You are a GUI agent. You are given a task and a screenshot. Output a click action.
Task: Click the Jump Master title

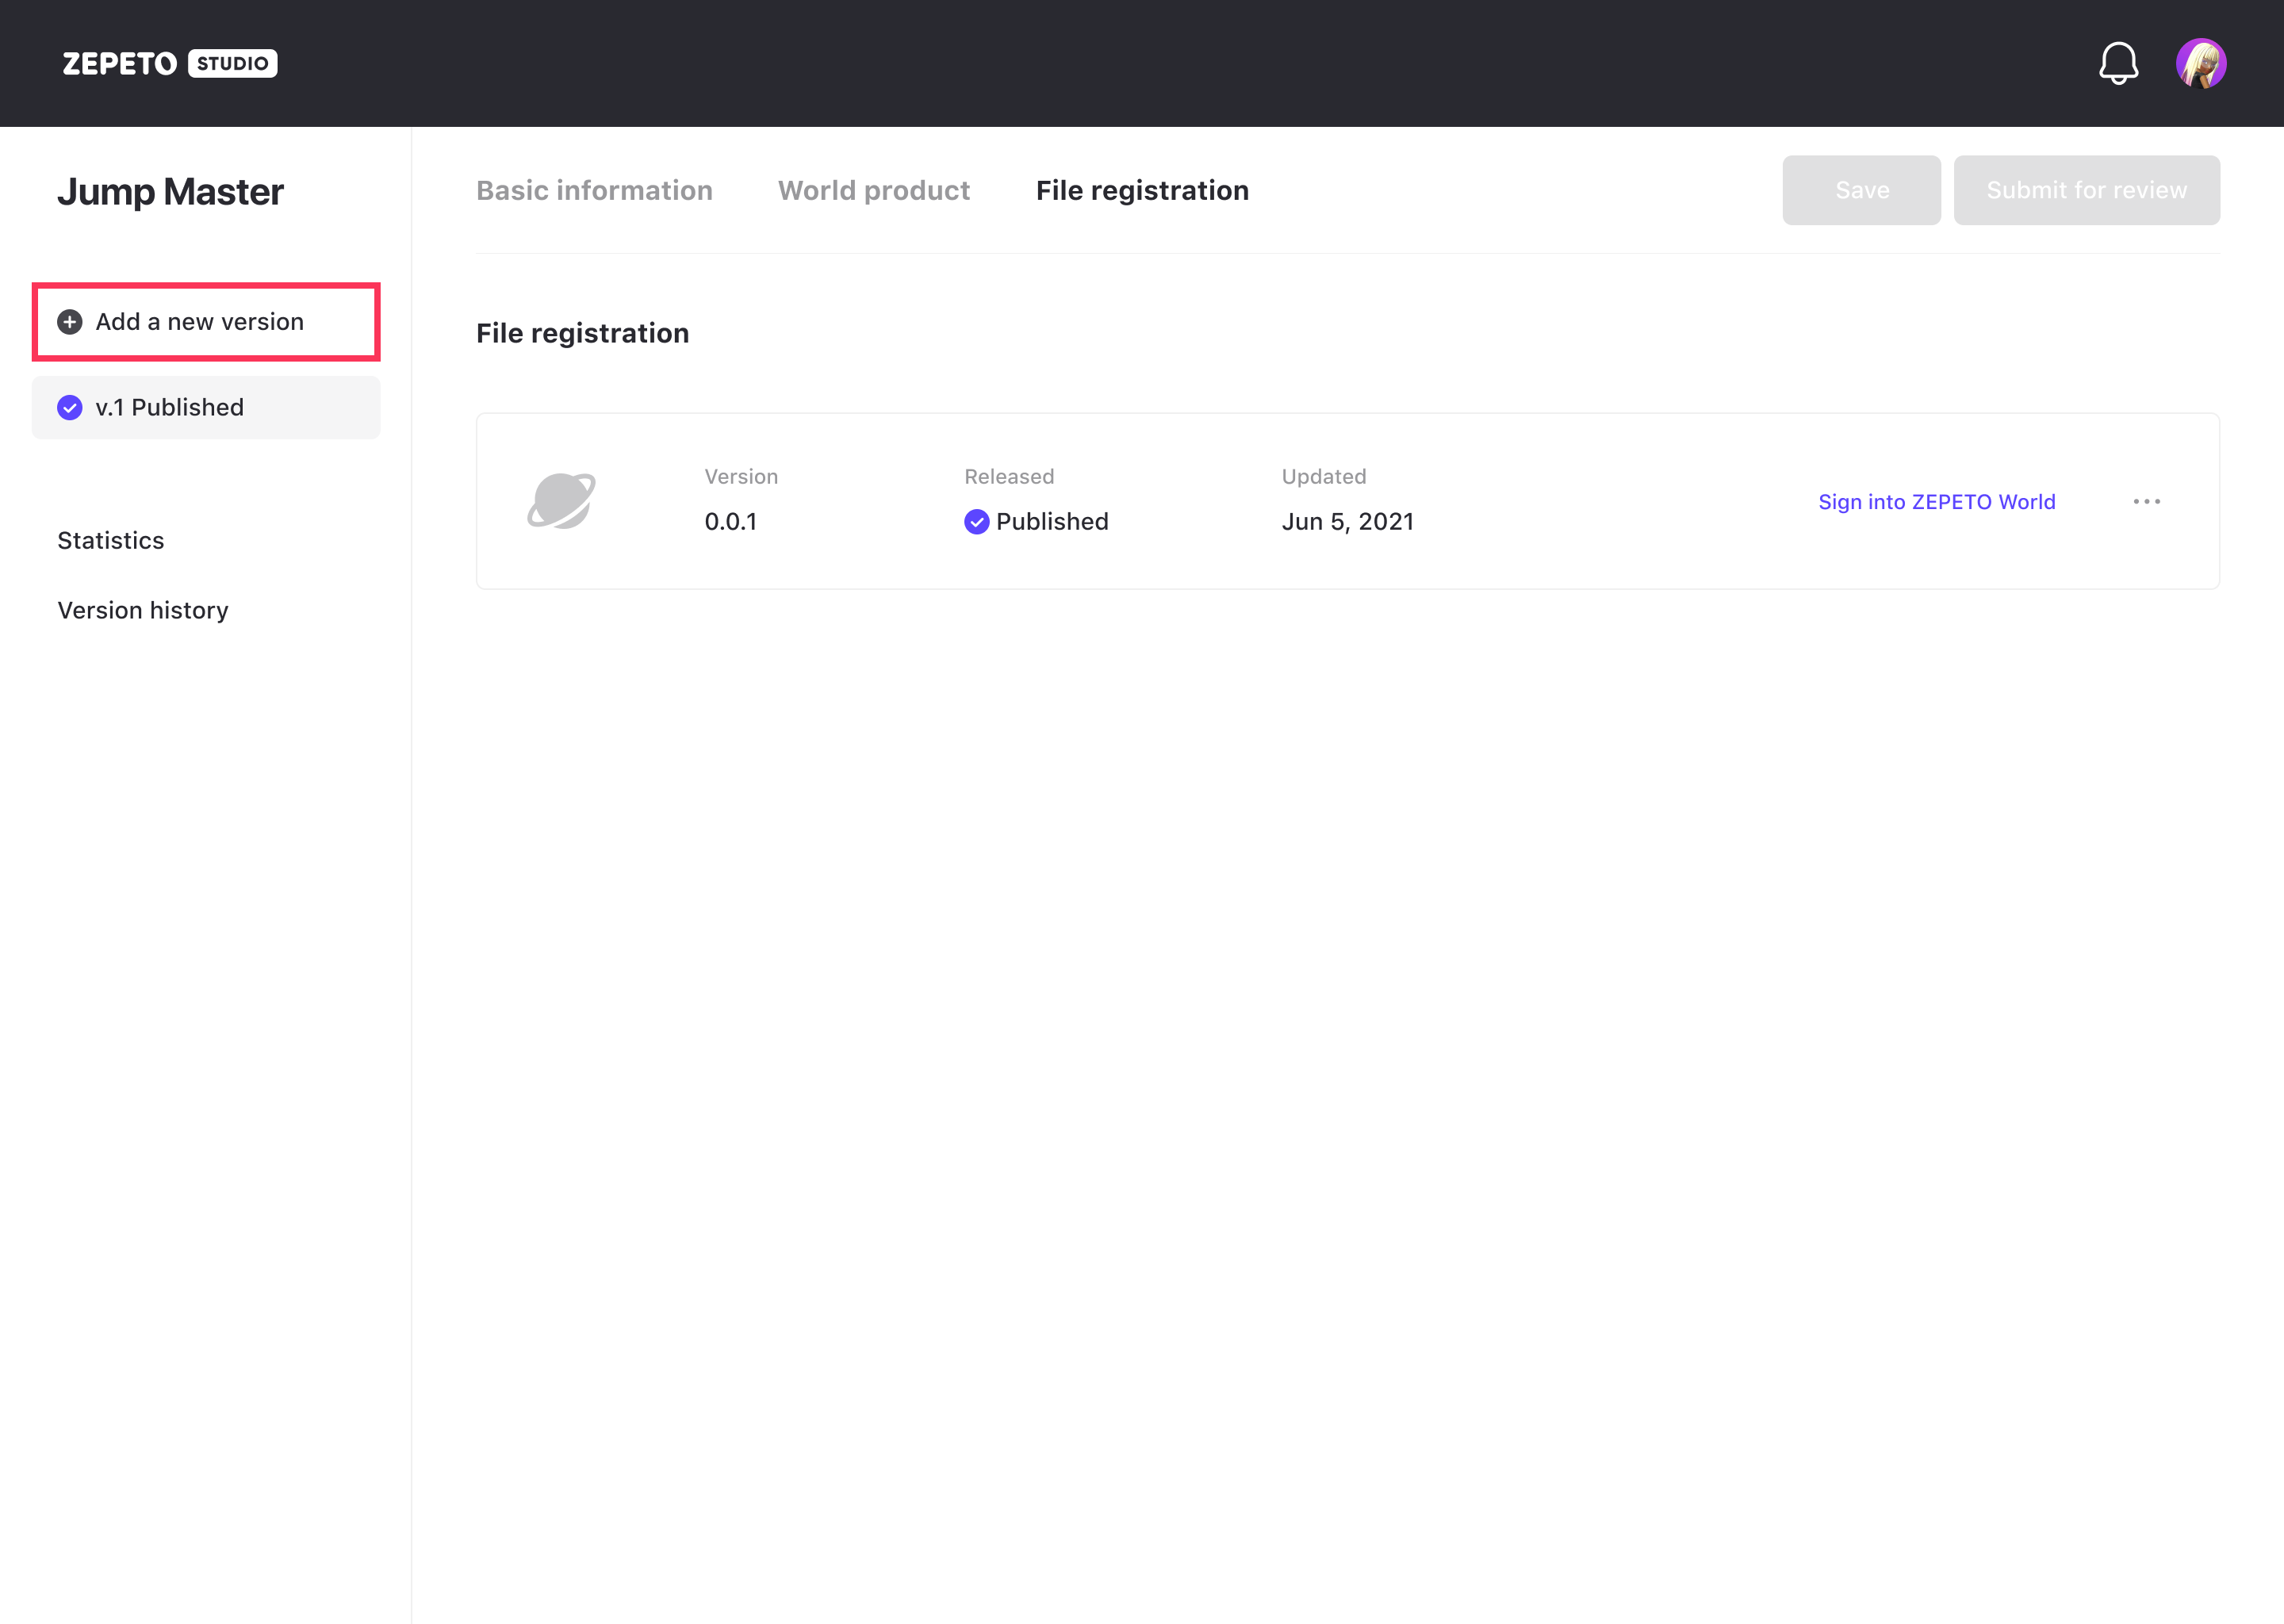170,191
